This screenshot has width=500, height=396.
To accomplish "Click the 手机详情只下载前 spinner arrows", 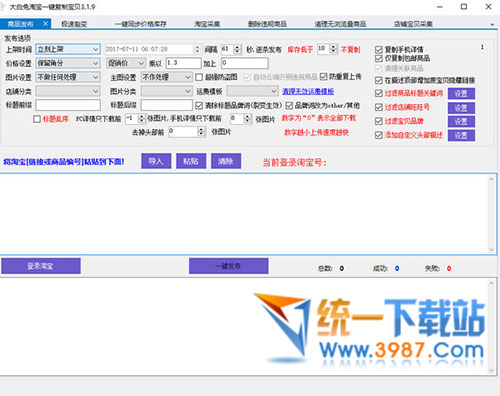I will pos(247,118).
